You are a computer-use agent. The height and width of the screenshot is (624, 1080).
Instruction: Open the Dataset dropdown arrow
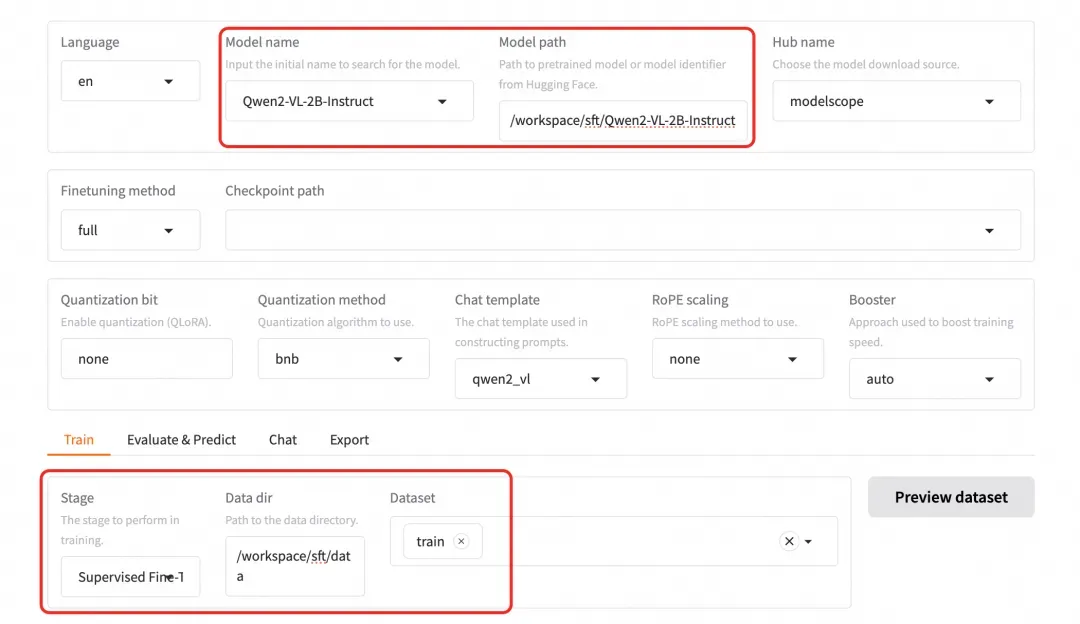point(808,541)
